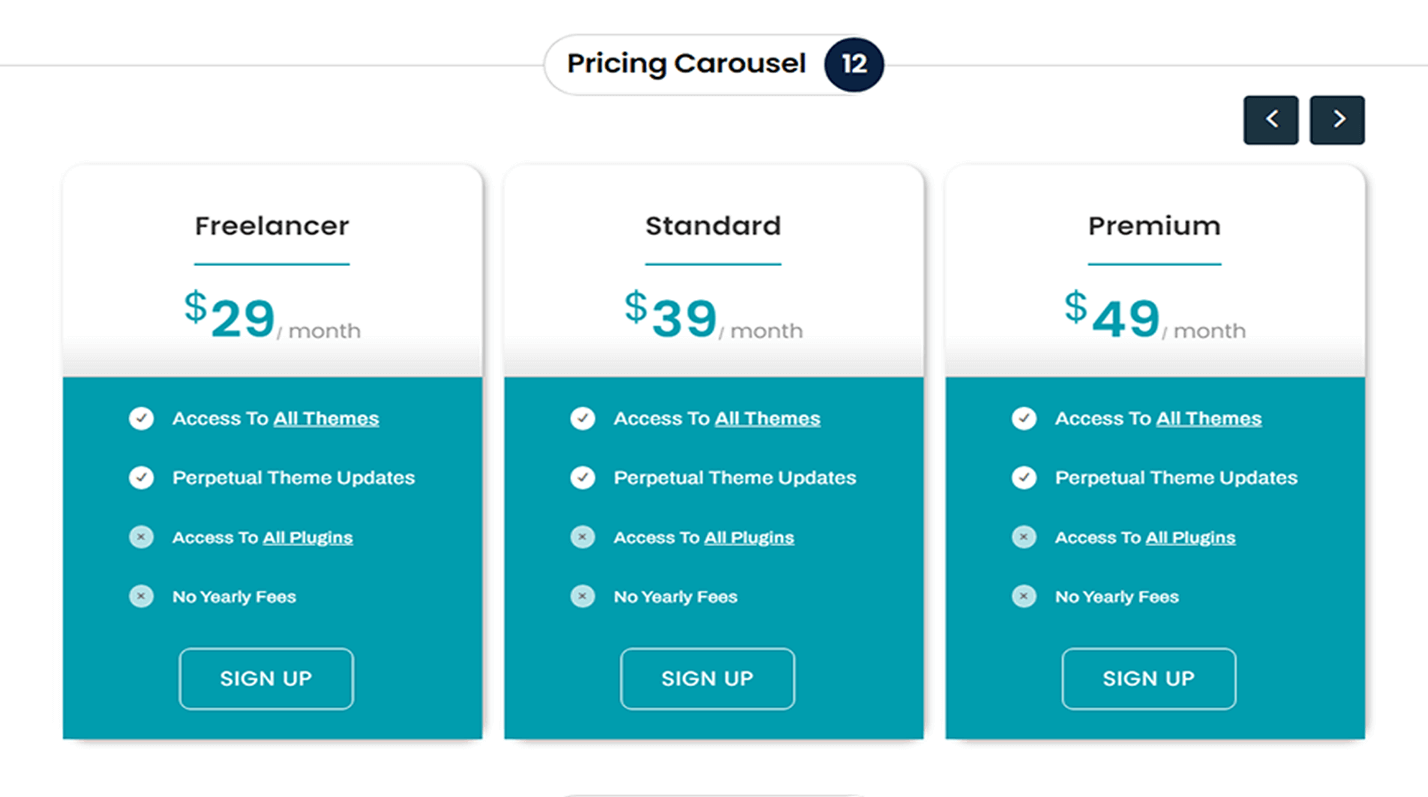Screen dimensions: 1428x797
Task: Click the Freelancer All Themes checkmark icon
Action: point(141,418)
